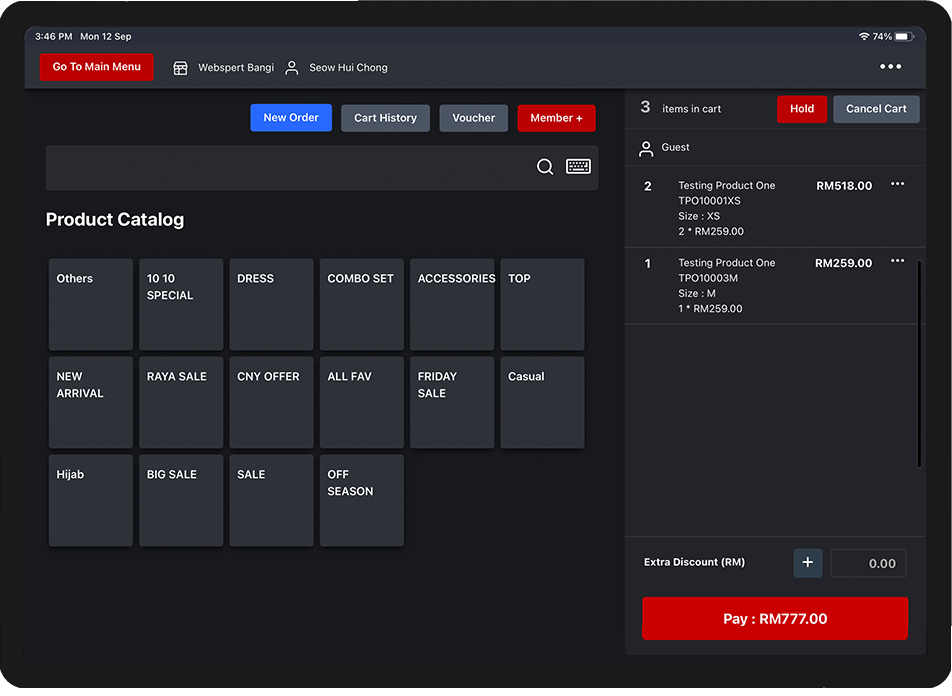
Task: Put the cart on Hold
Action: click(x=801, y=109)
